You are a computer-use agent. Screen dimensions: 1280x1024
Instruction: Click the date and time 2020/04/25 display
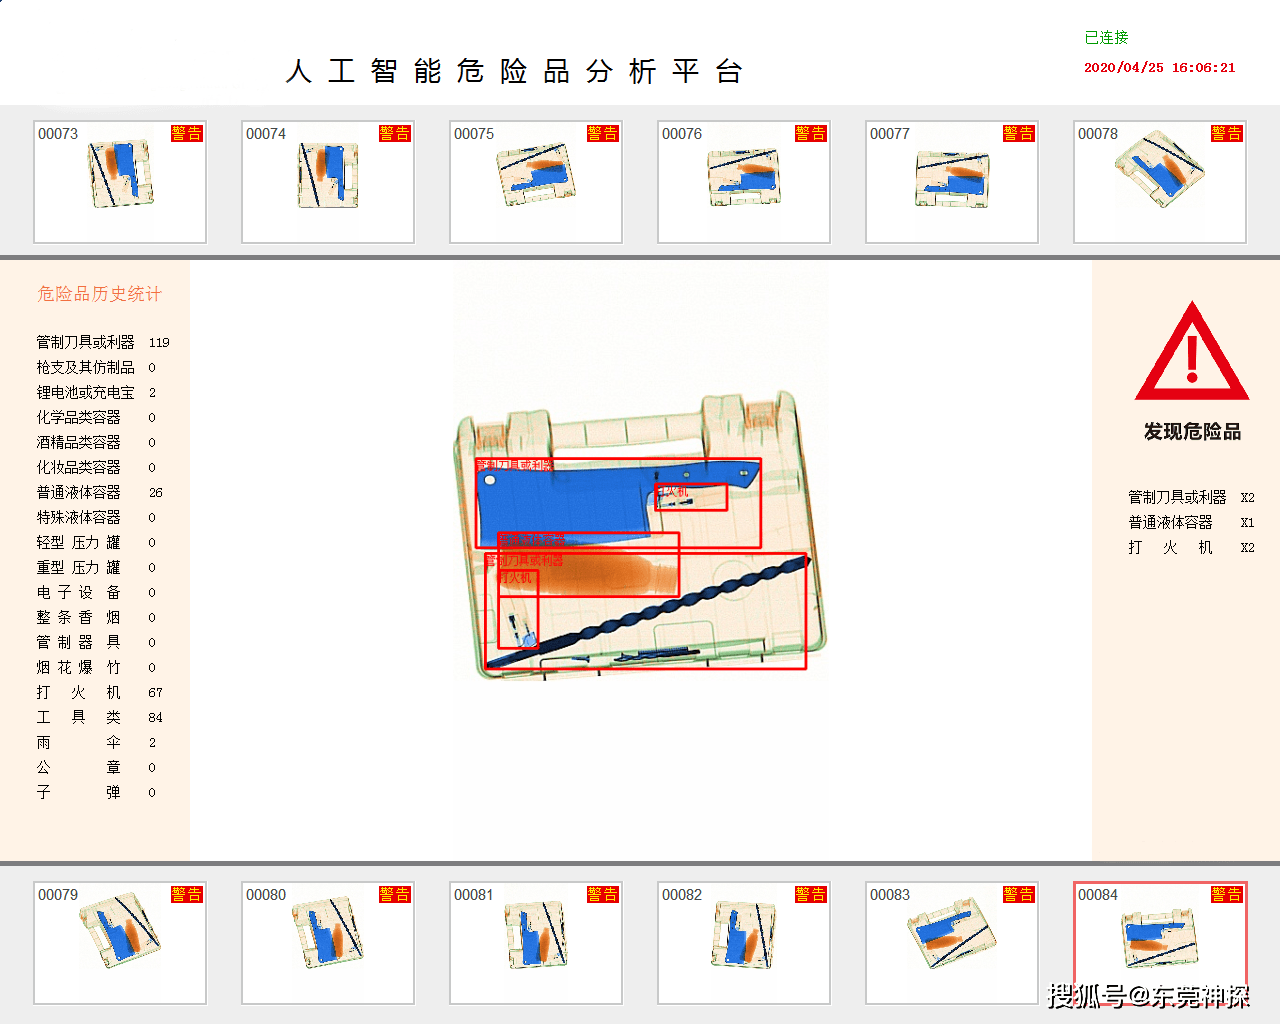click(1160, 68)
